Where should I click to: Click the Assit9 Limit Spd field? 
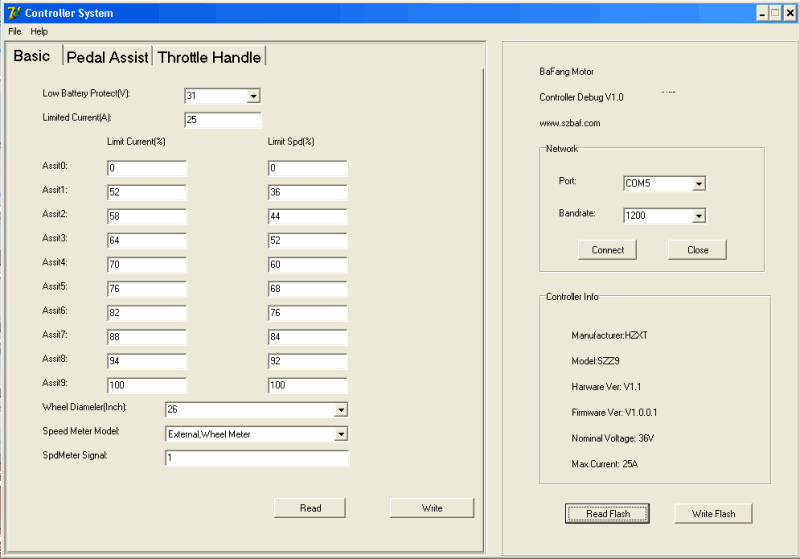(308, 385)
